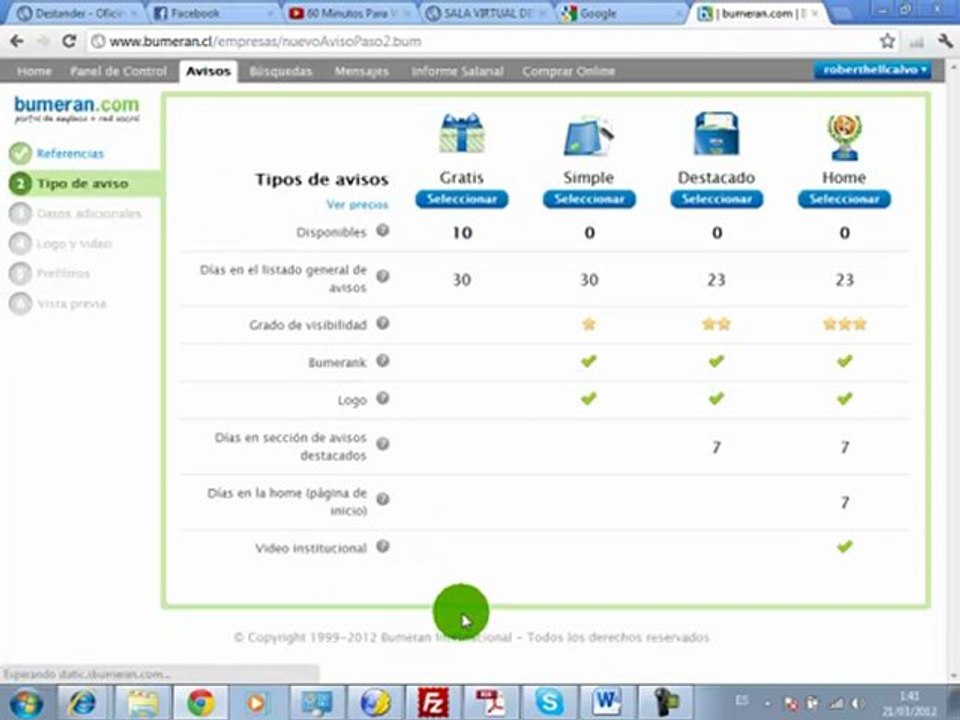Click the taskbar clock
The image size is (960, 720).
(x=909, y=703)
